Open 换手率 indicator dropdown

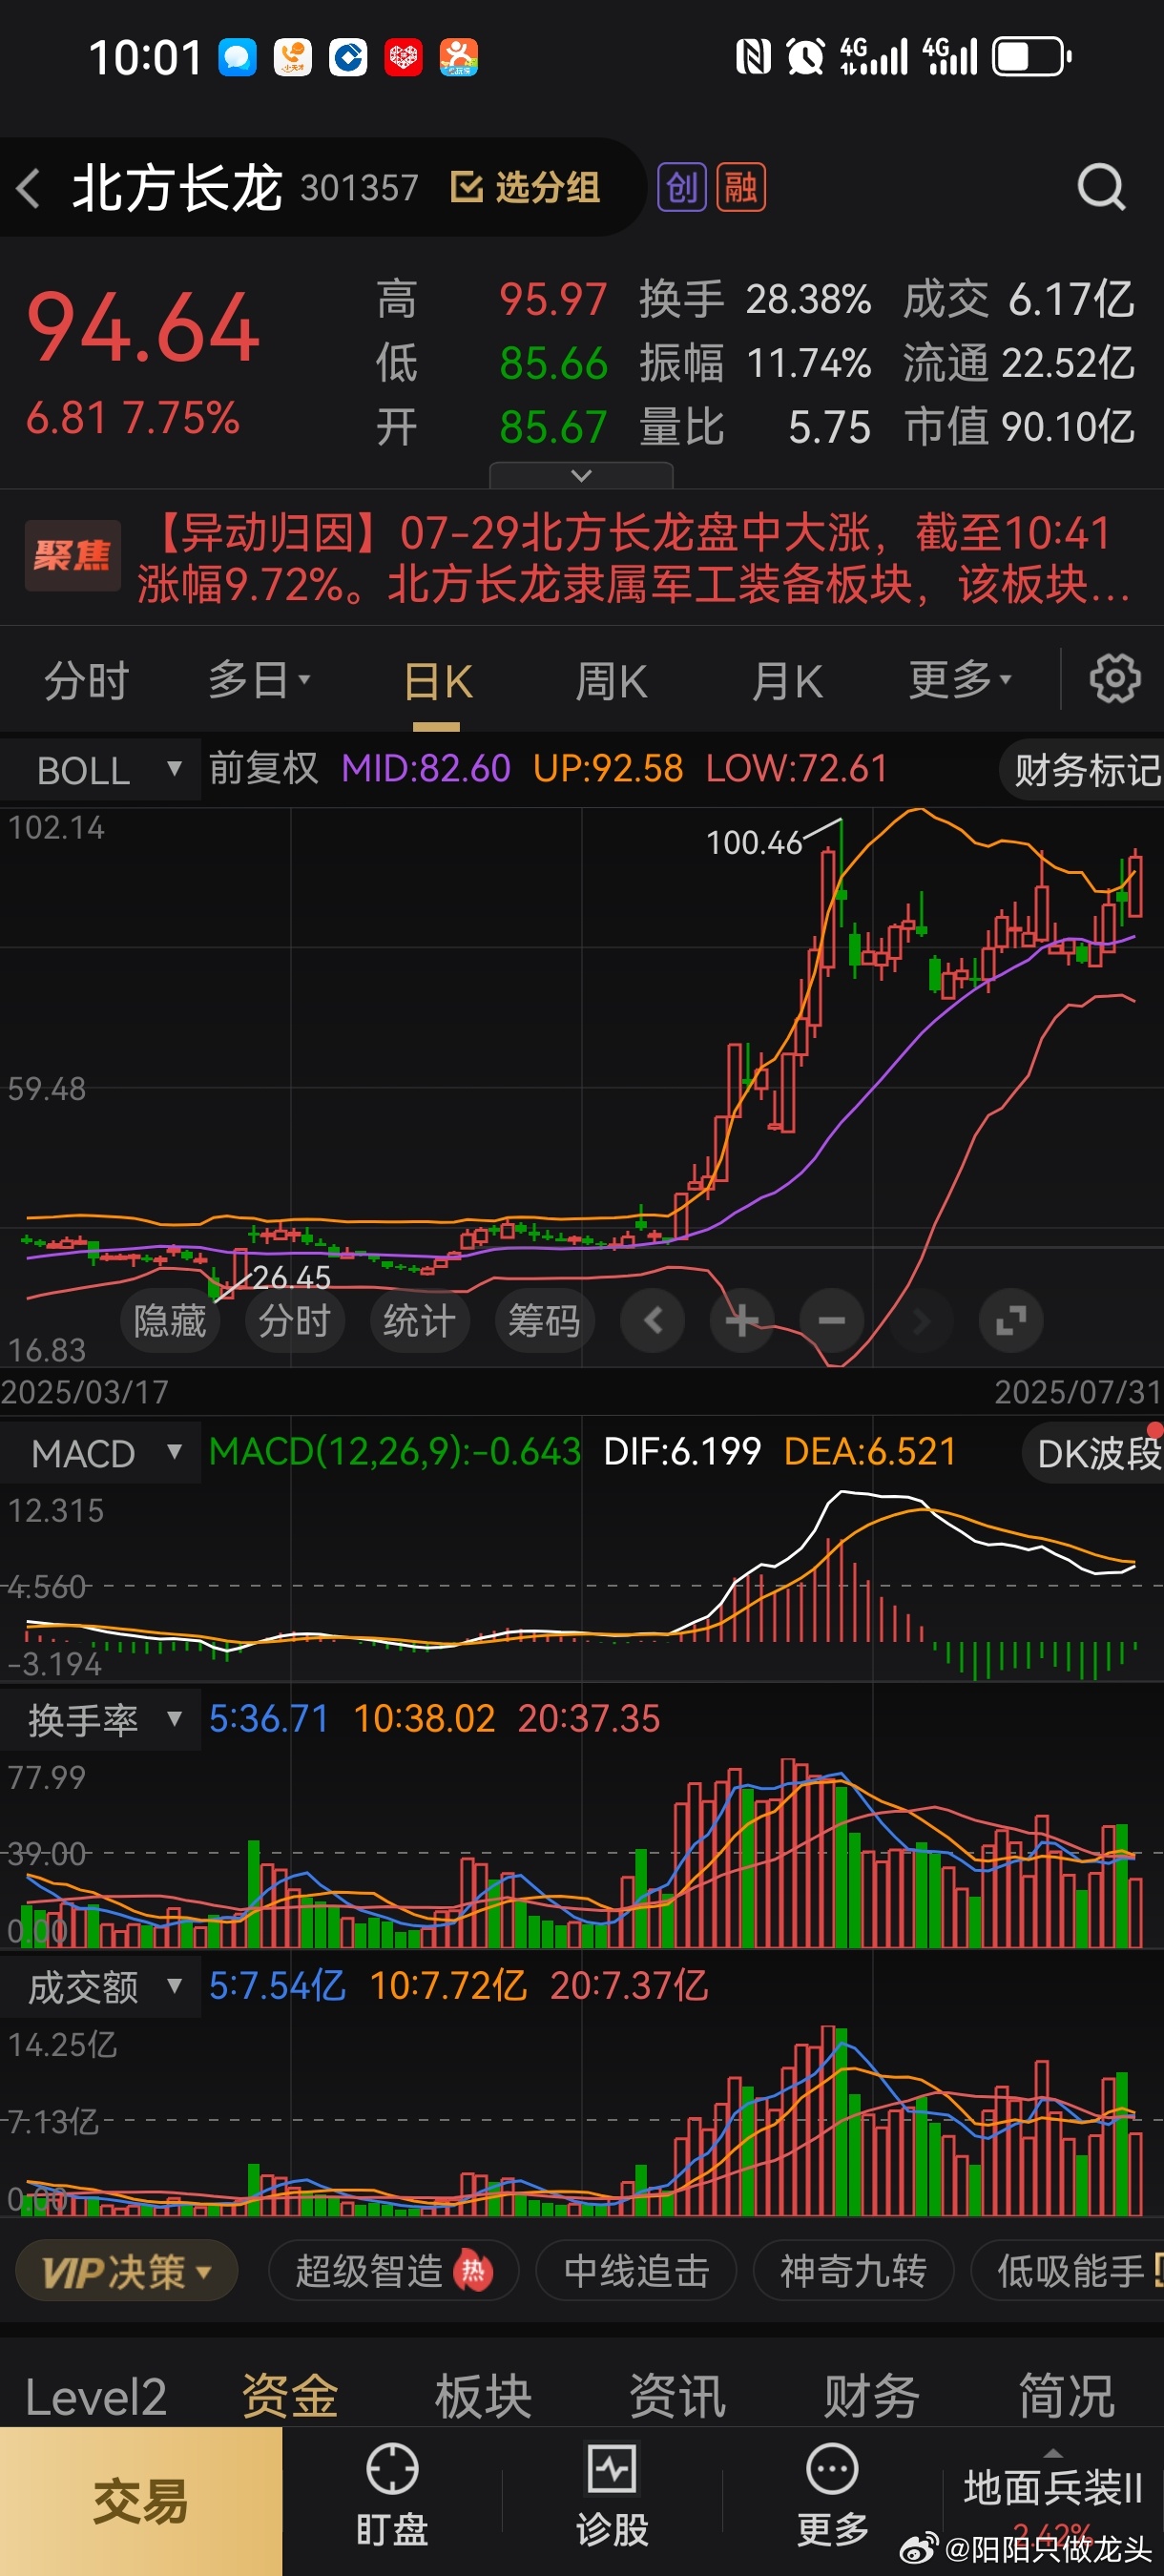pyautogui.click(x=100, y=1720)
